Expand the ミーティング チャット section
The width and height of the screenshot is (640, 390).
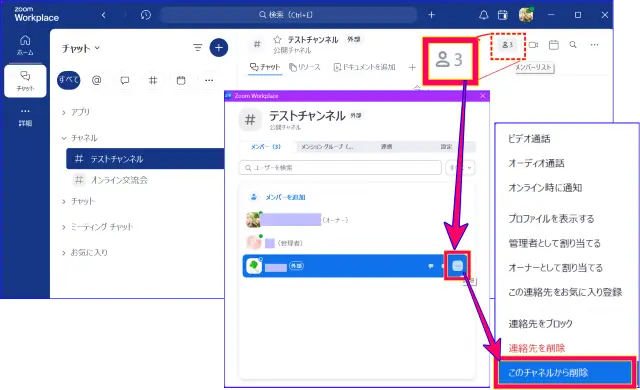[x=97, y=227]
